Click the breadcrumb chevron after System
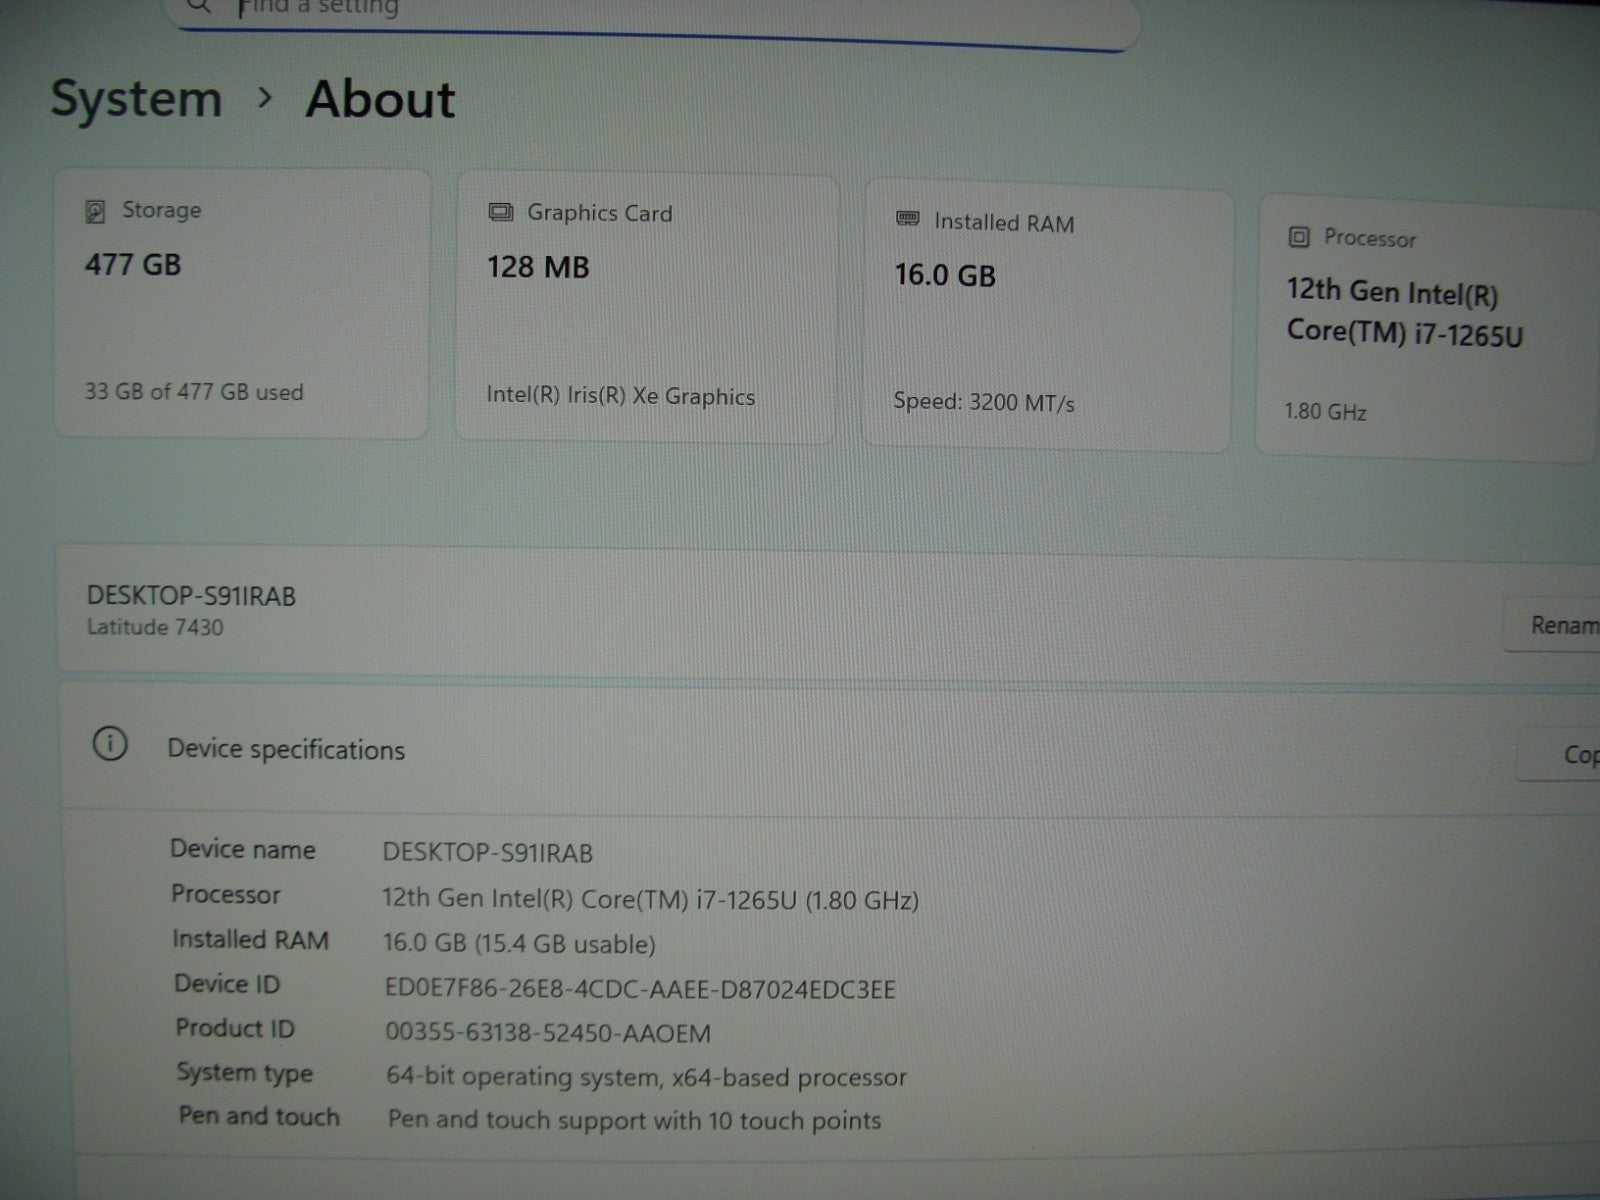This screenshot has height=1200, width=1600. pyautogui.click(x=265, y=98)
